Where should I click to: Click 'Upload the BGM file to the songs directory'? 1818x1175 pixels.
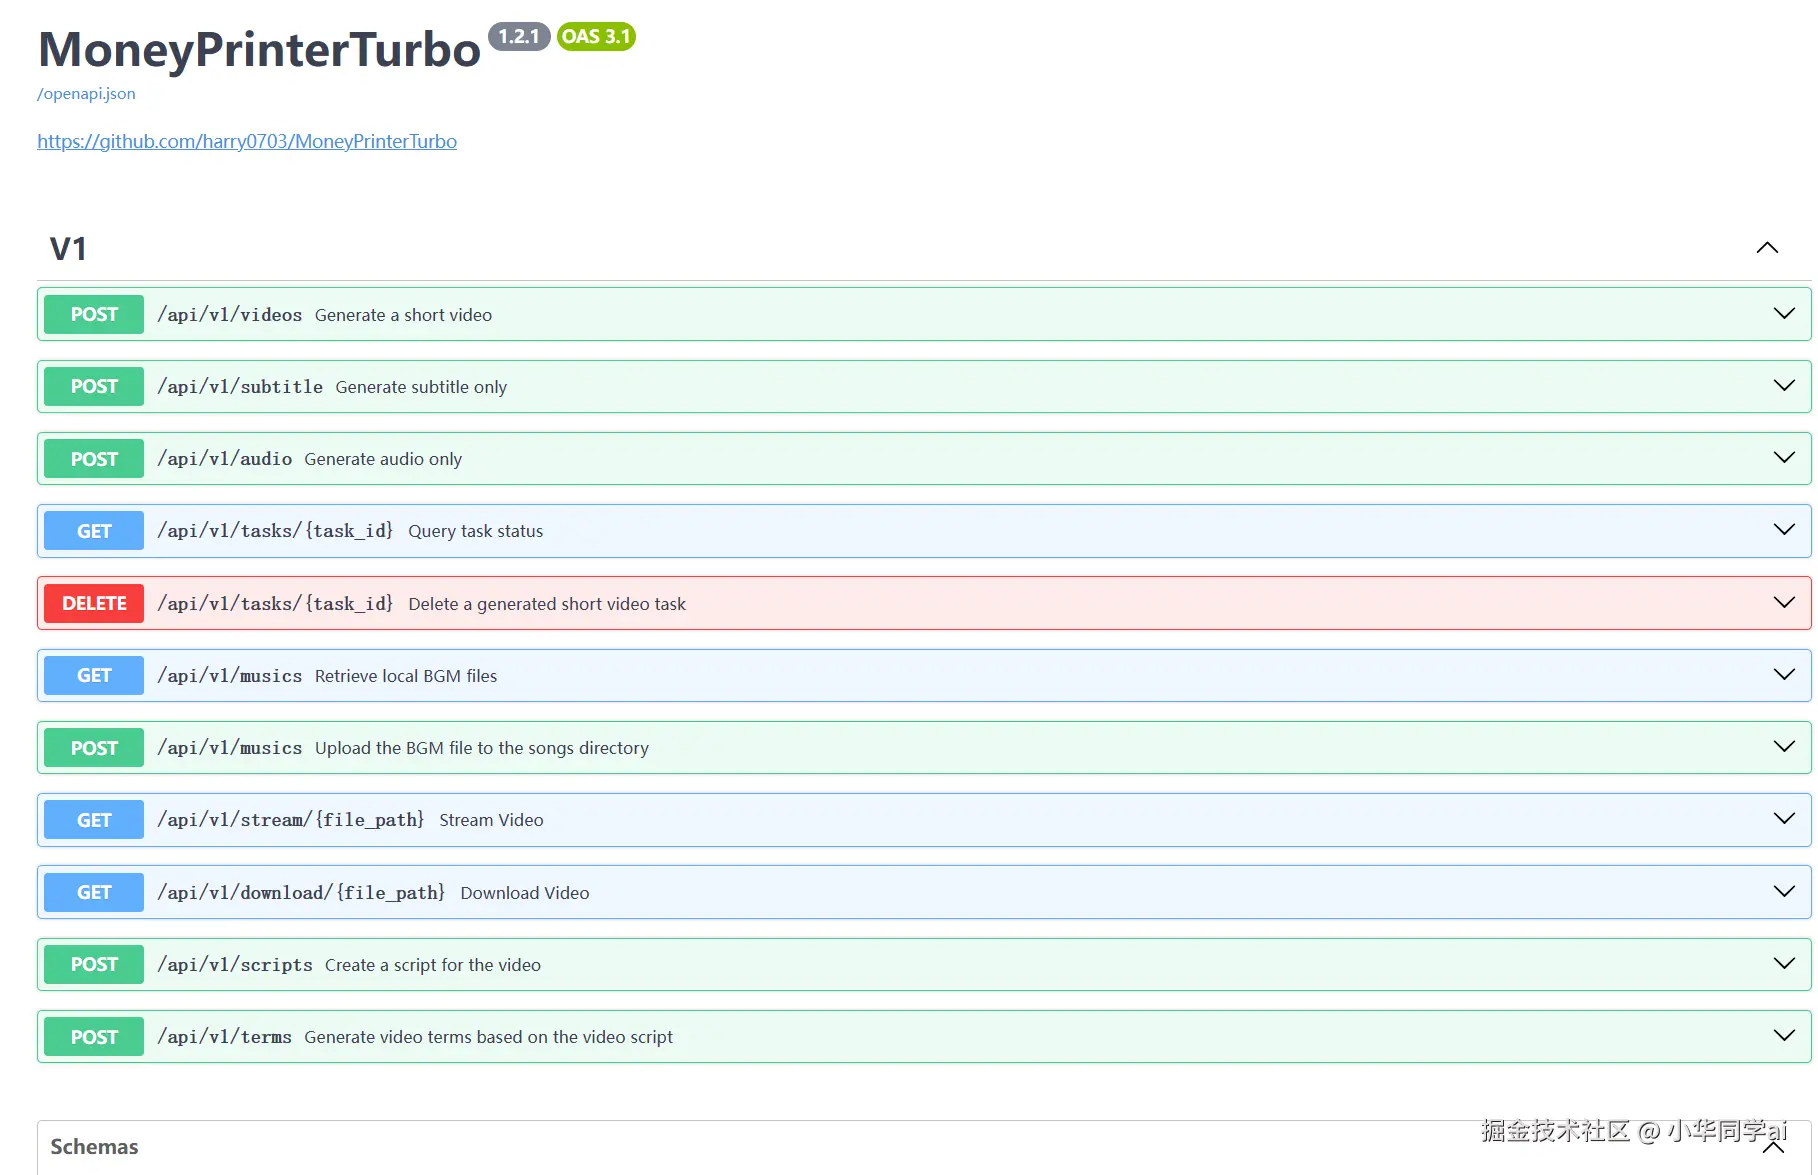coord(482,748)
